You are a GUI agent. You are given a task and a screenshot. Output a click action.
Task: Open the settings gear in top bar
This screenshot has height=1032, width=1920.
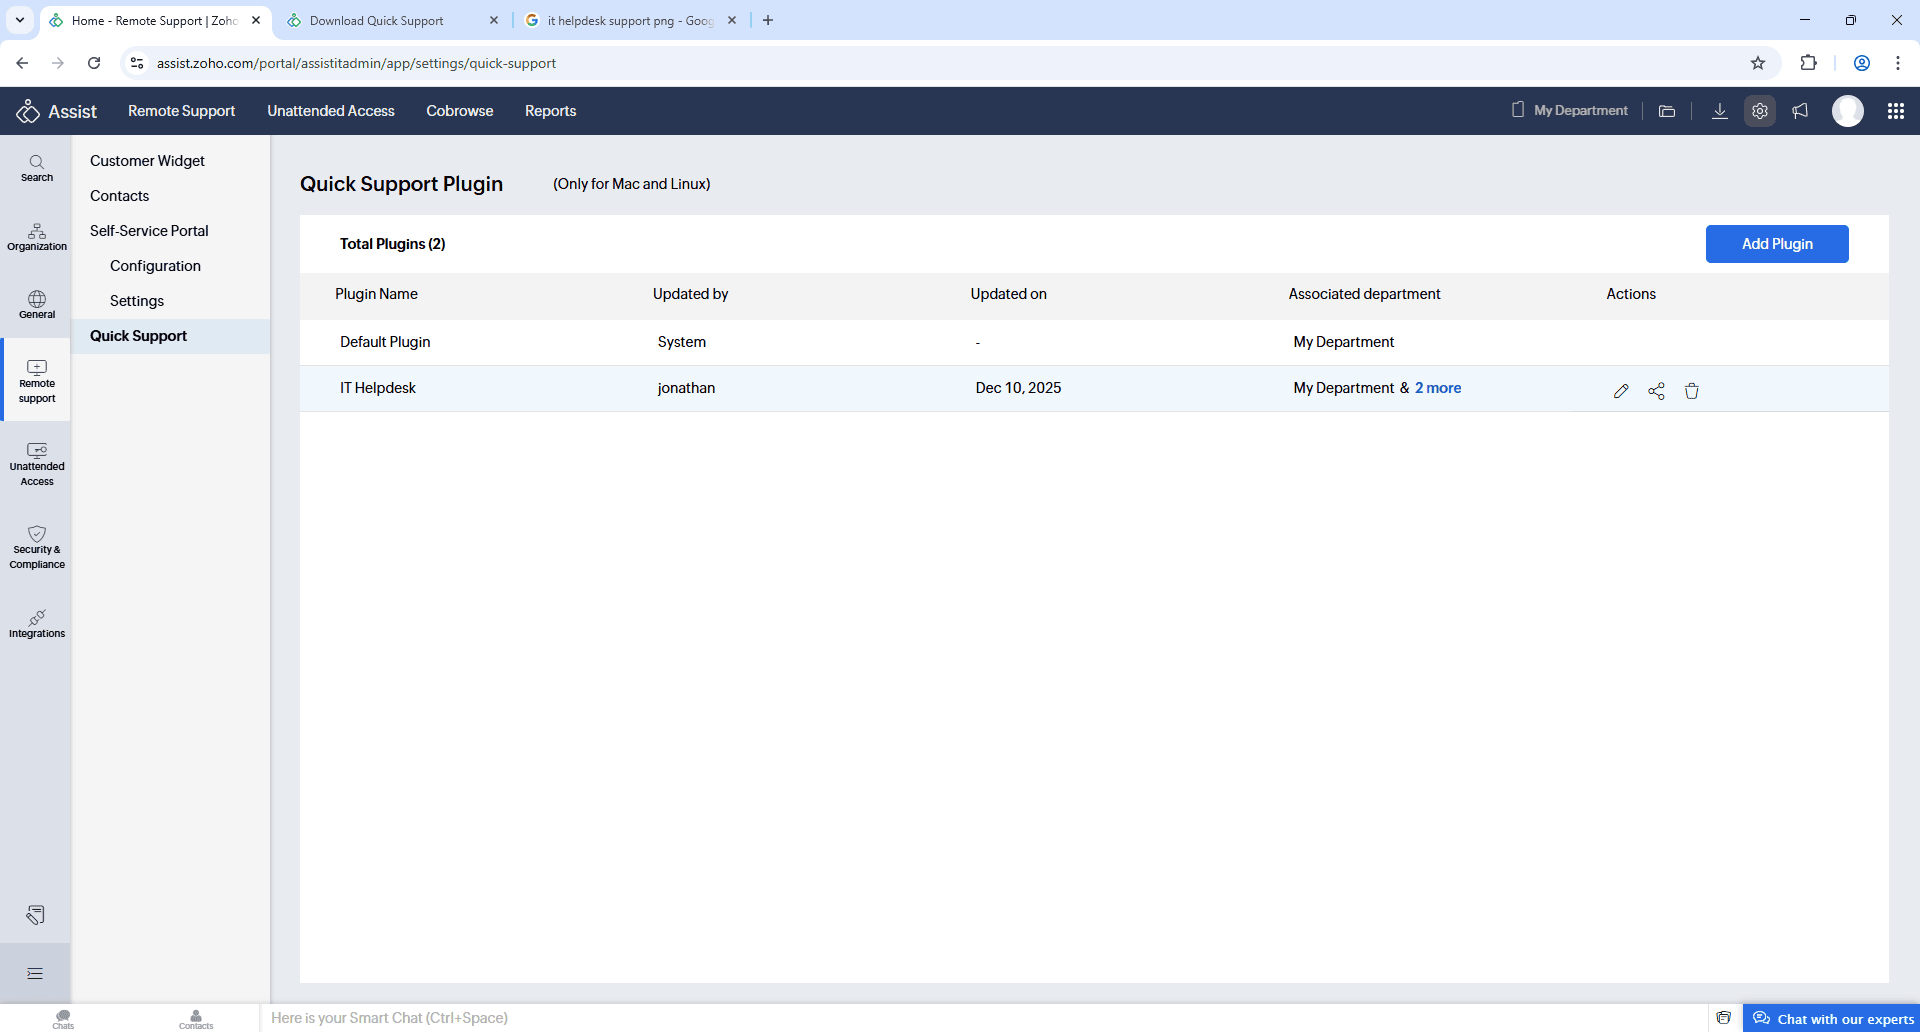point(1759,111)
